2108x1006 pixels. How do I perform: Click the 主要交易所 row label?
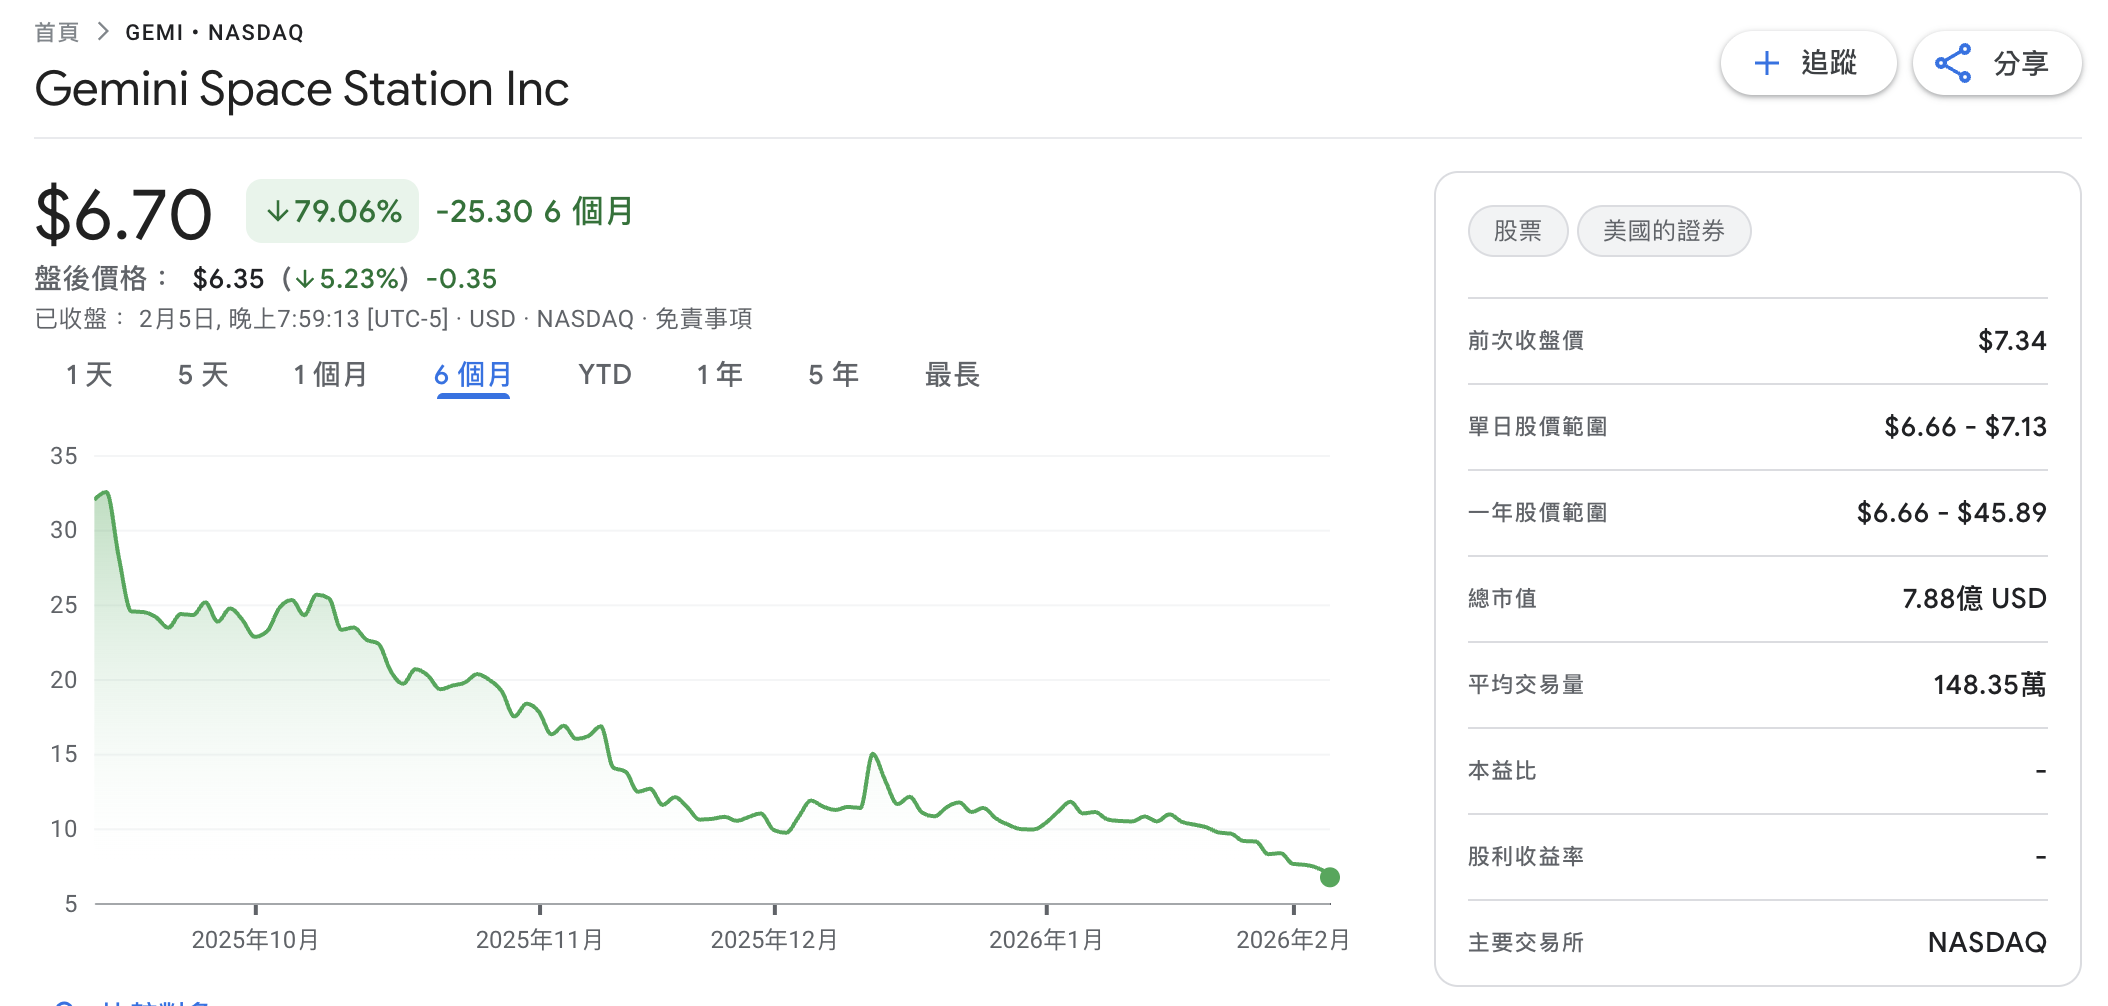(1526, 943)
